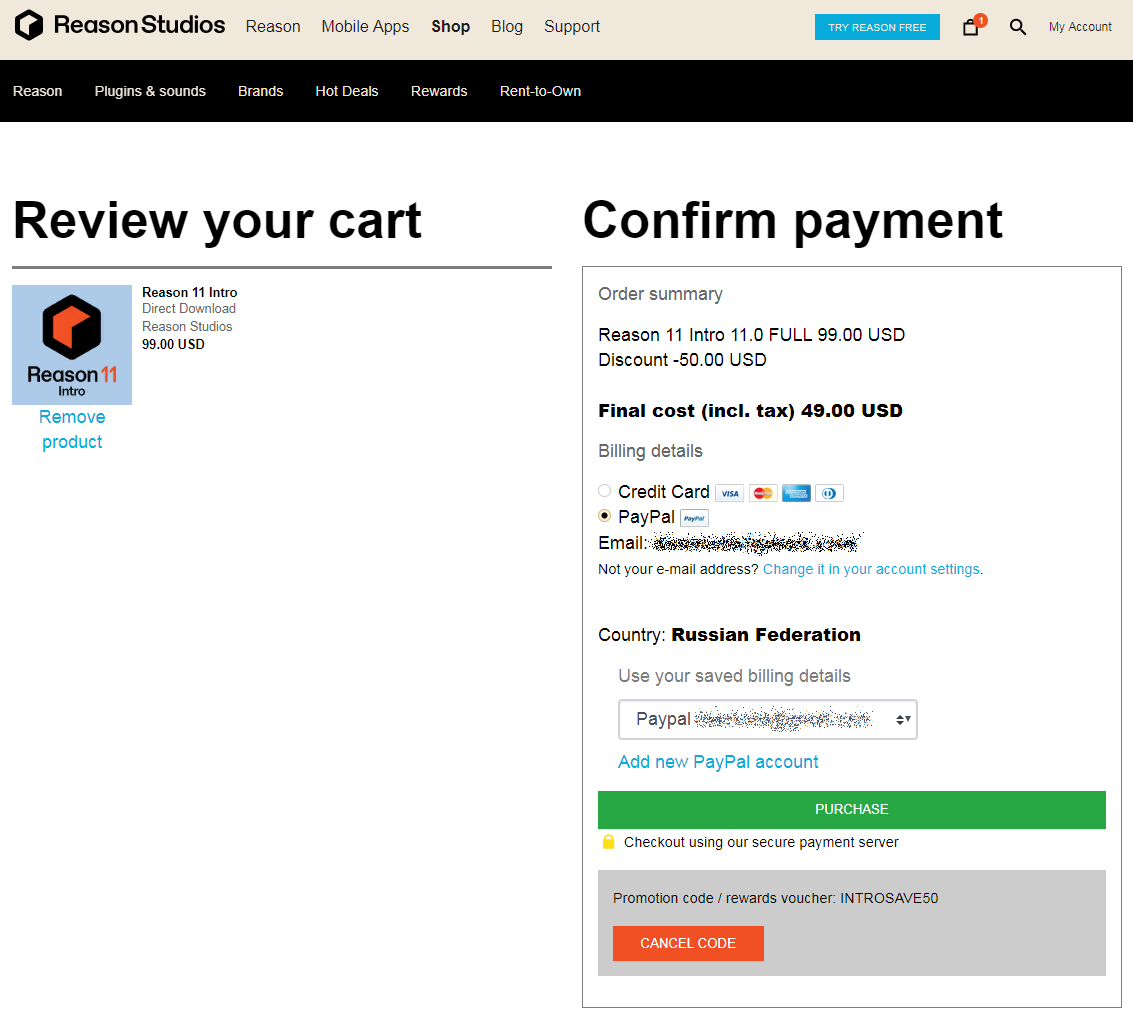
Task: Click Remove product link
Action: [x=72, y=429]
